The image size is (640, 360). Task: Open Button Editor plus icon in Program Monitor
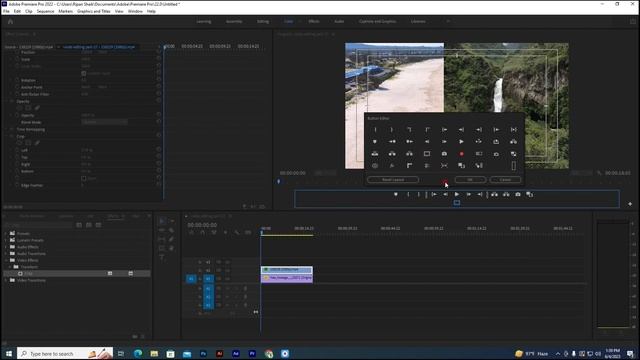(x=630, y=204)
